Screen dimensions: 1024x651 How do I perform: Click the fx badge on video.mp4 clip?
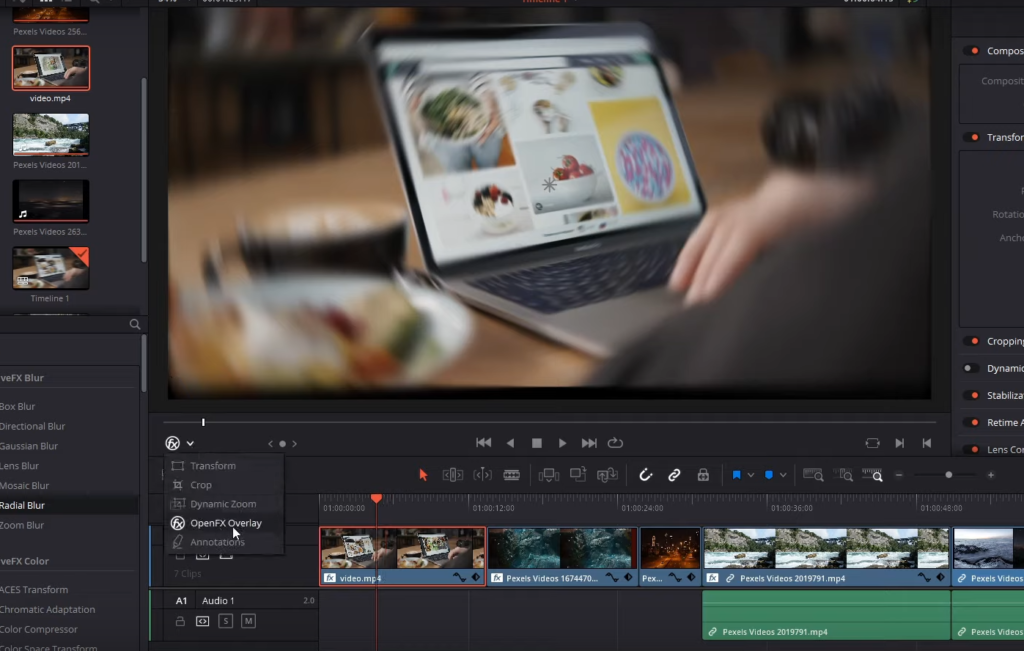pyautogui.click(x=330, y=578)
